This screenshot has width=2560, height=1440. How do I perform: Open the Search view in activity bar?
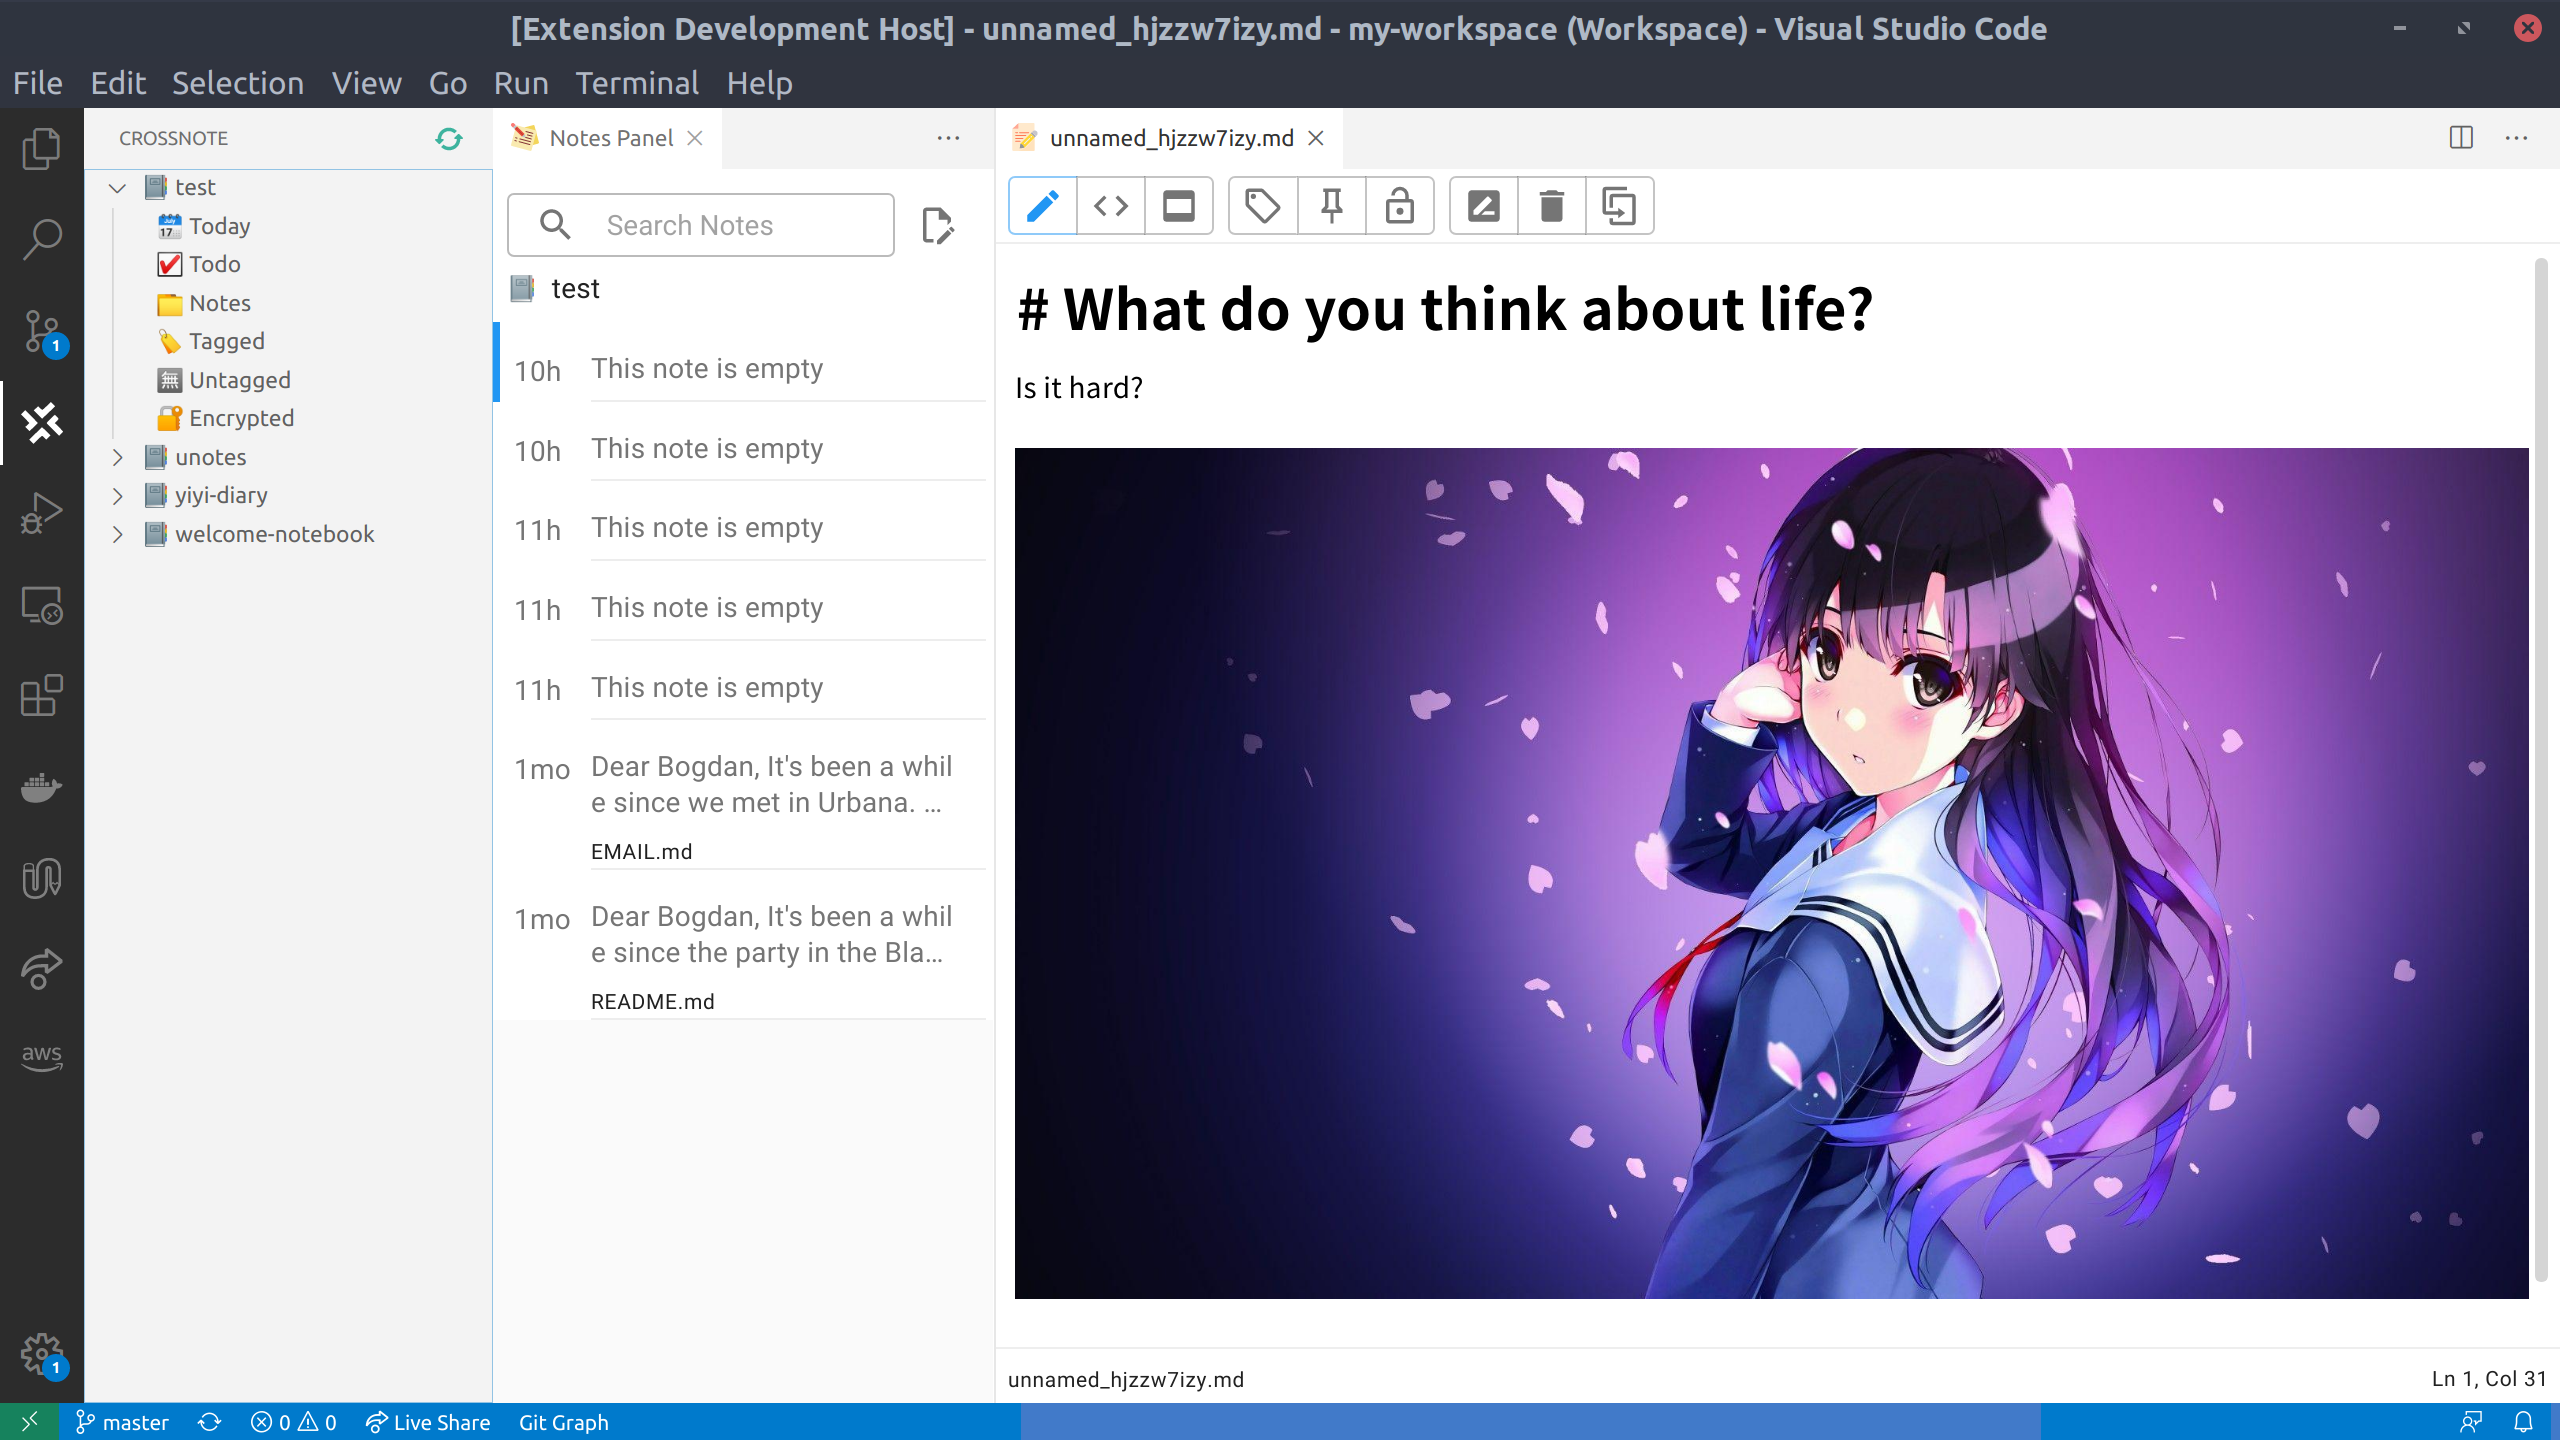[x=41, y=240]
